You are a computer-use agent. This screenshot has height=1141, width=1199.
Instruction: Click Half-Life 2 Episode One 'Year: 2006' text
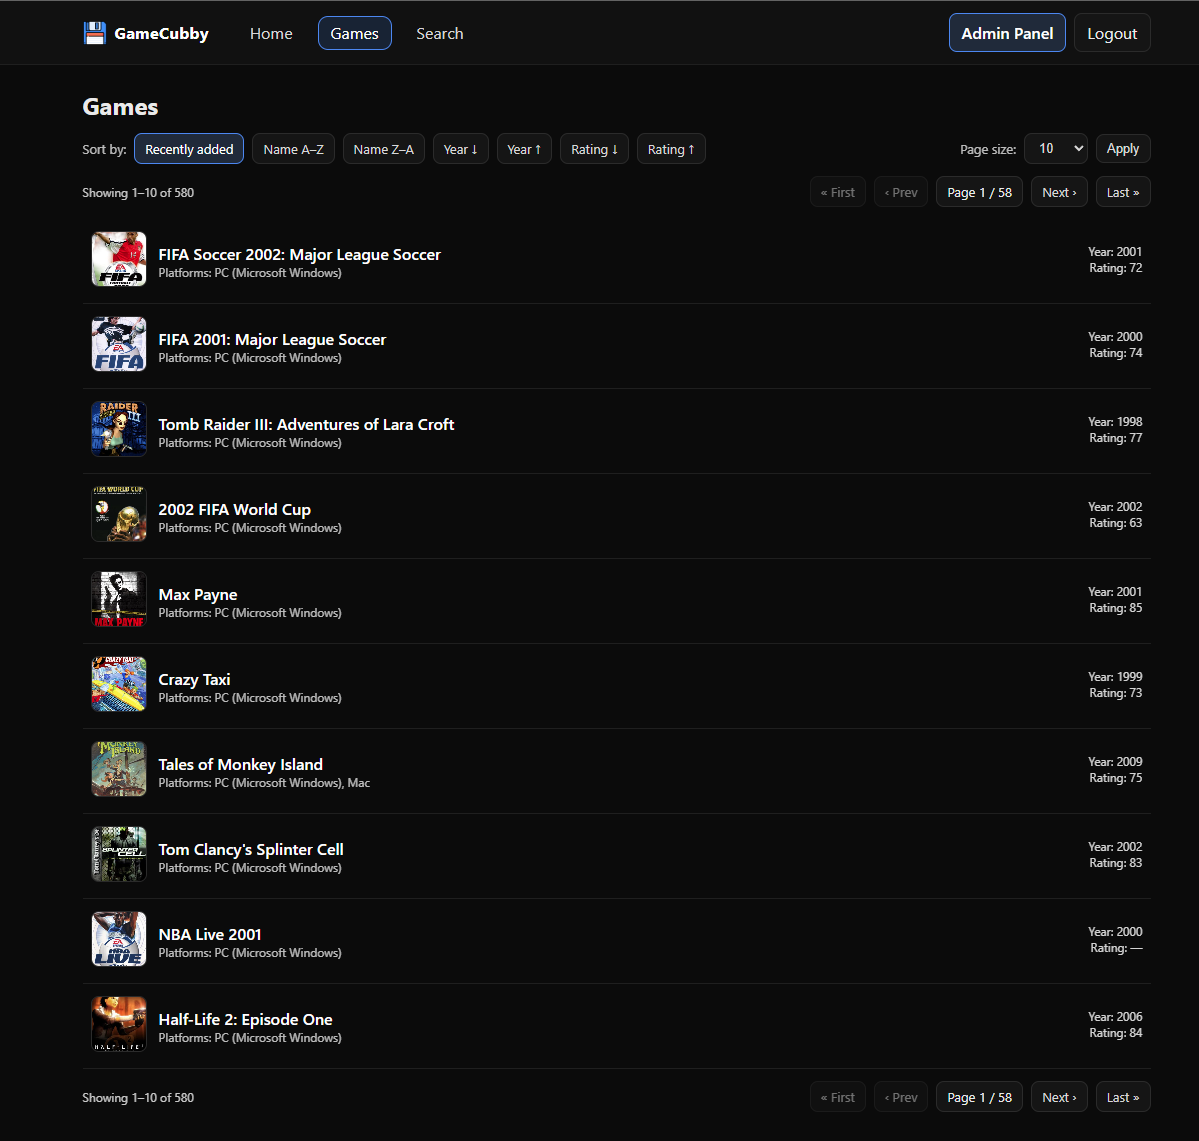(1115, 1016)
